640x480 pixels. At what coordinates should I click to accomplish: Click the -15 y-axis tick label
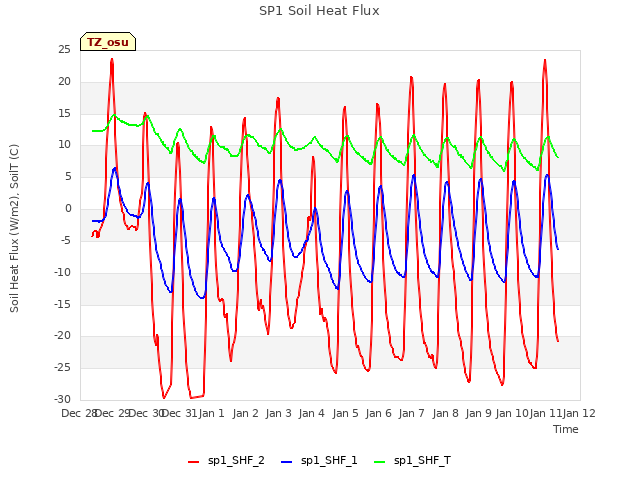coord(62,304)
